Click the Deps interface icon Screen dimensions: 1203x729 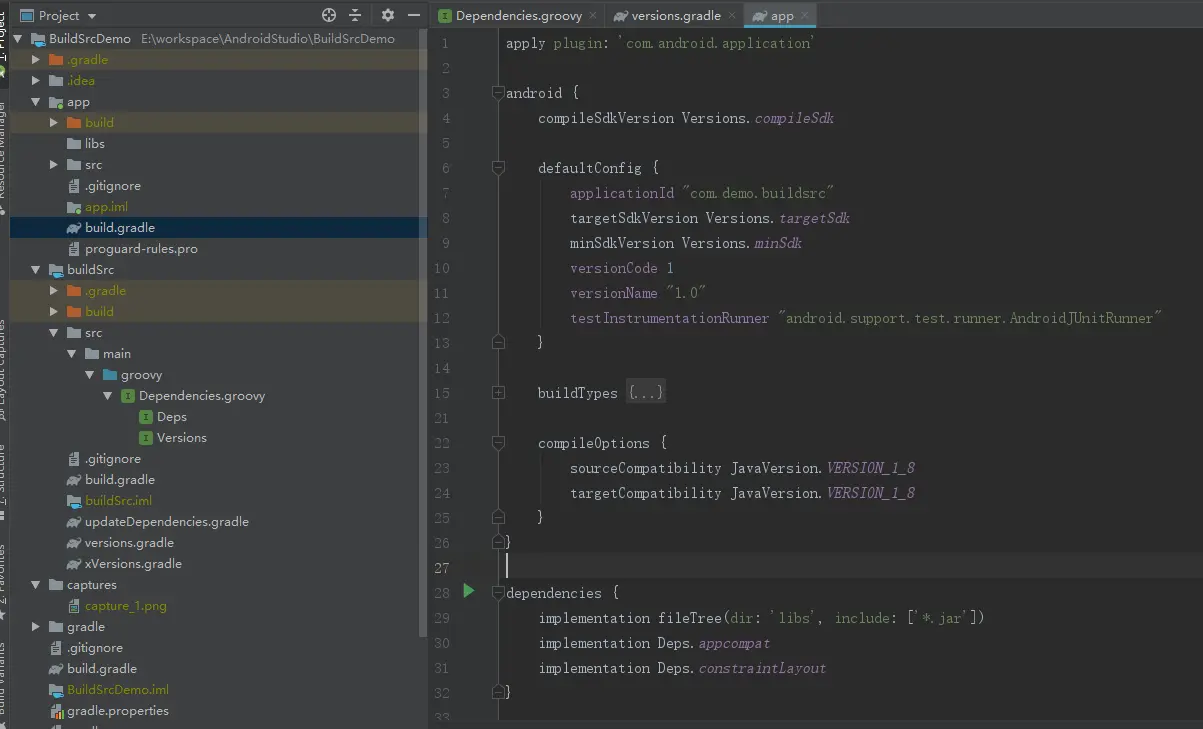coord(146,417)
